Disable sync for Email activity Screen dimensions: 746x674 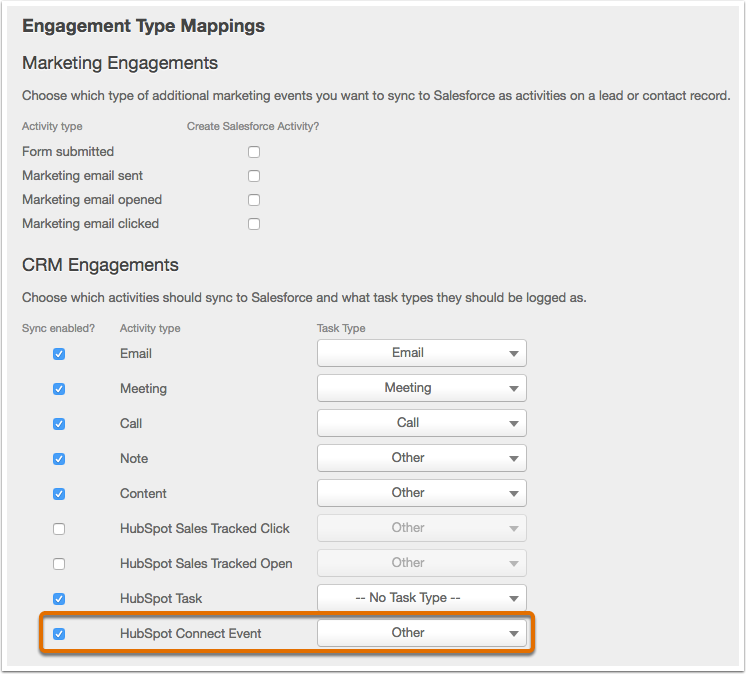[x=59, y=354]
